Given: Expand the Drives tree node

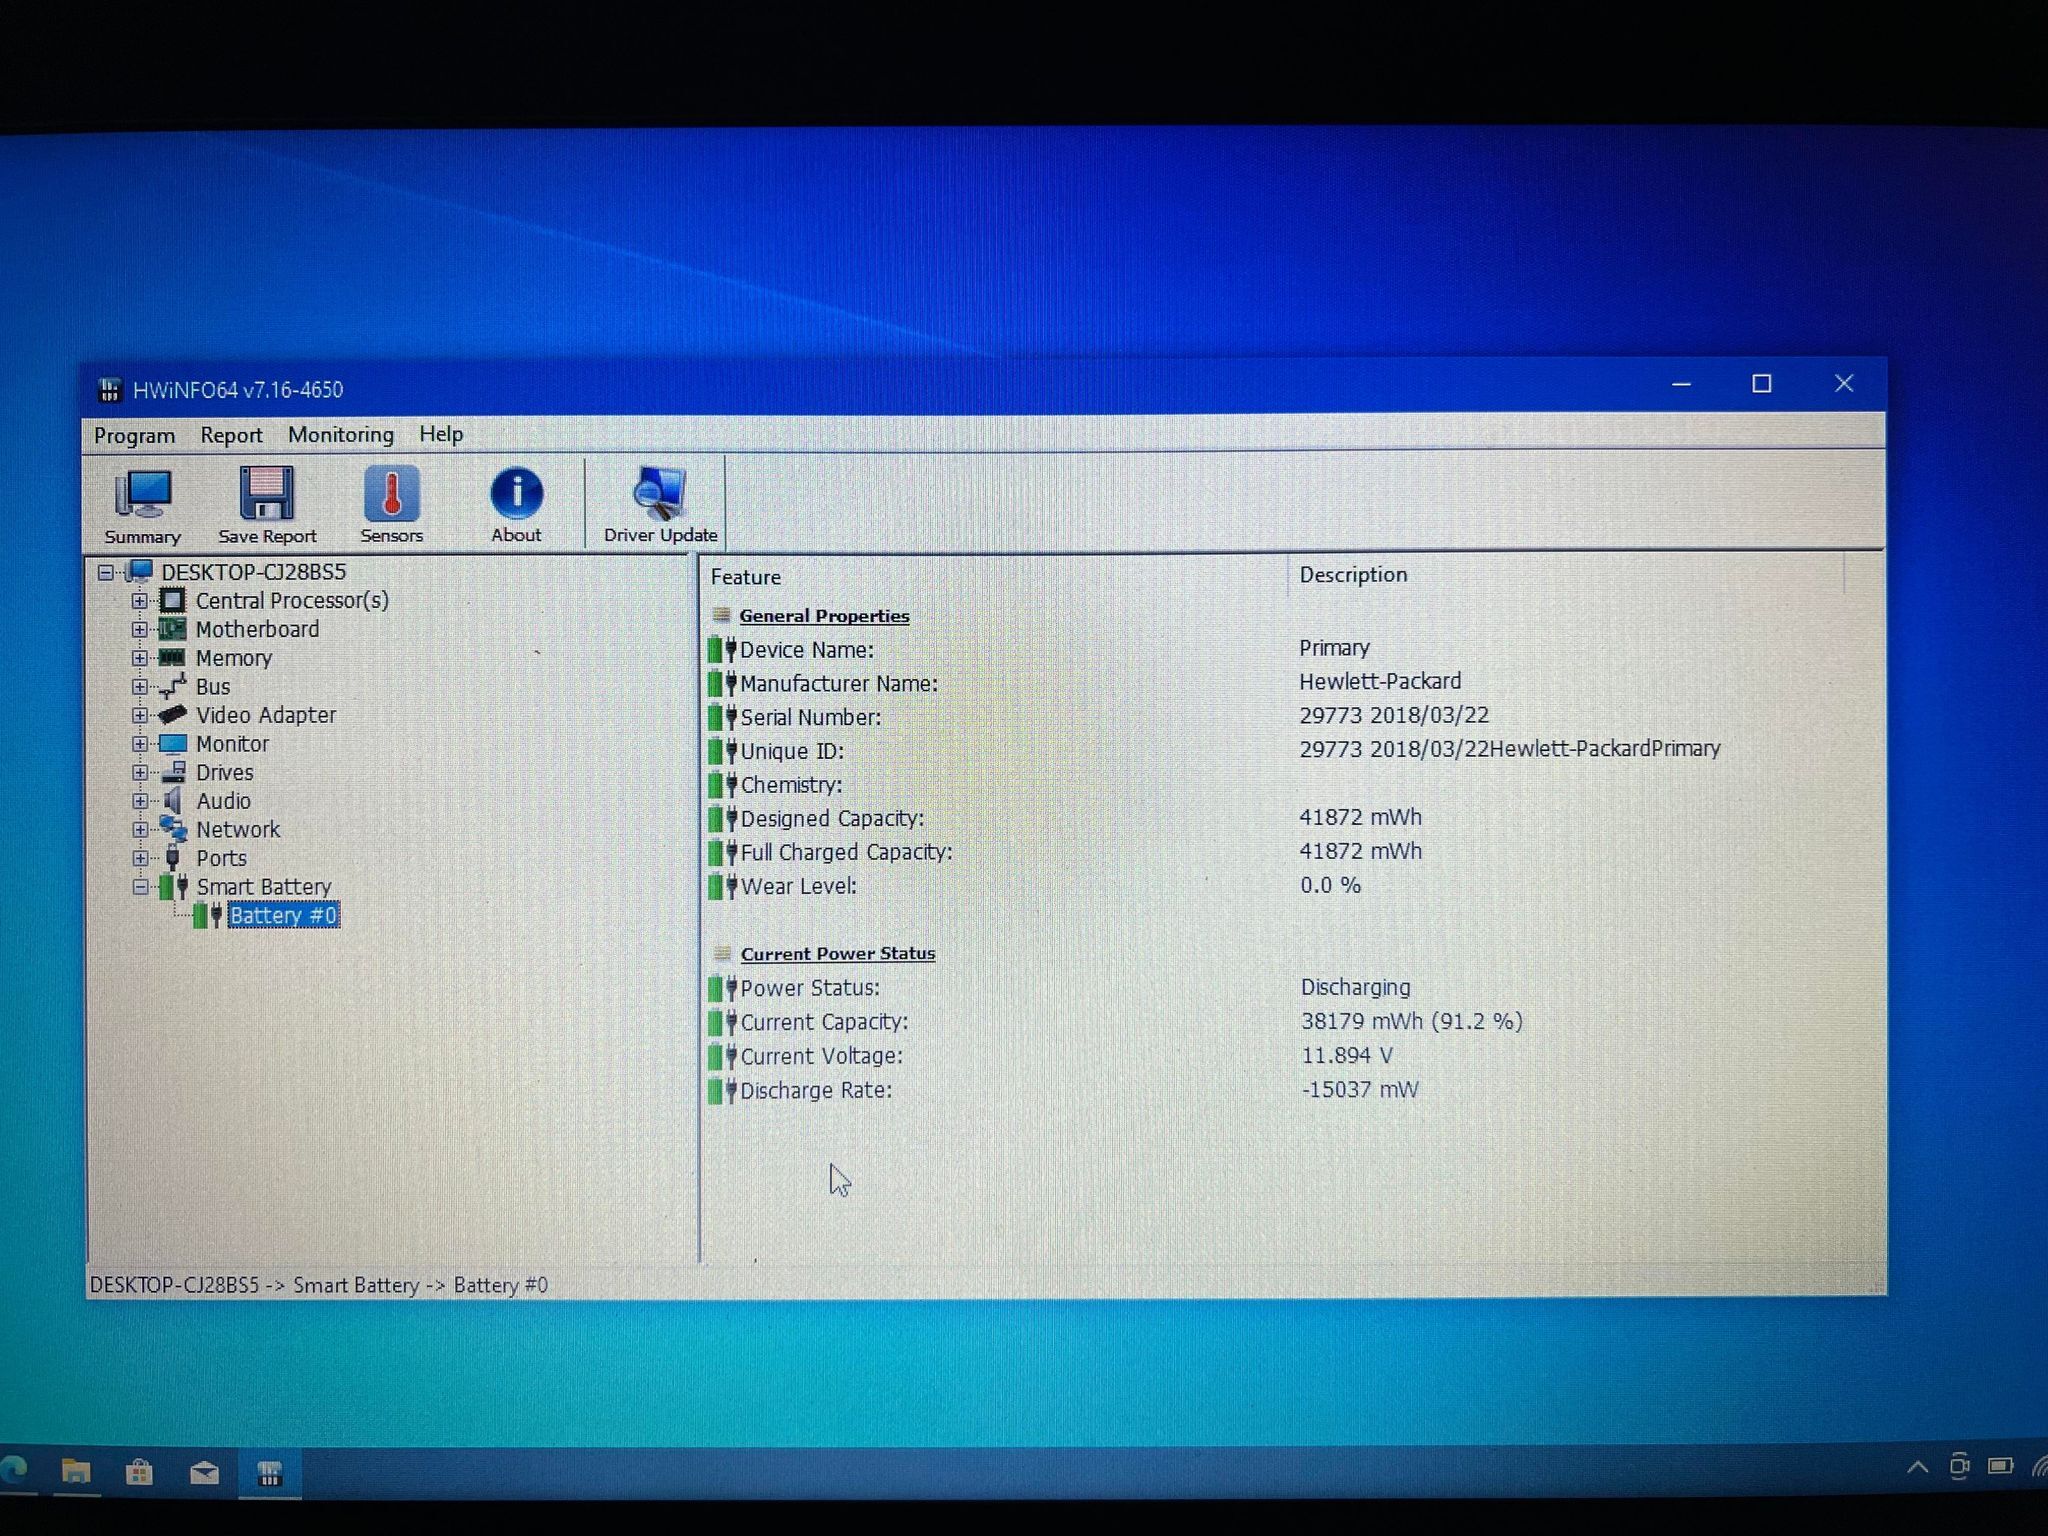Looking at the screenshot, I should tap(140, 773).
